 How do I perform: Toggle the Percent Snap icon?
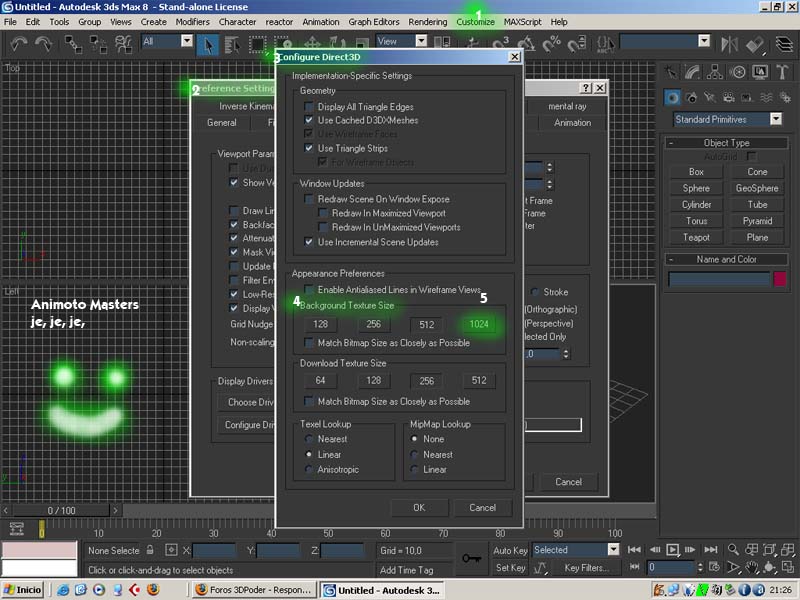552,45
